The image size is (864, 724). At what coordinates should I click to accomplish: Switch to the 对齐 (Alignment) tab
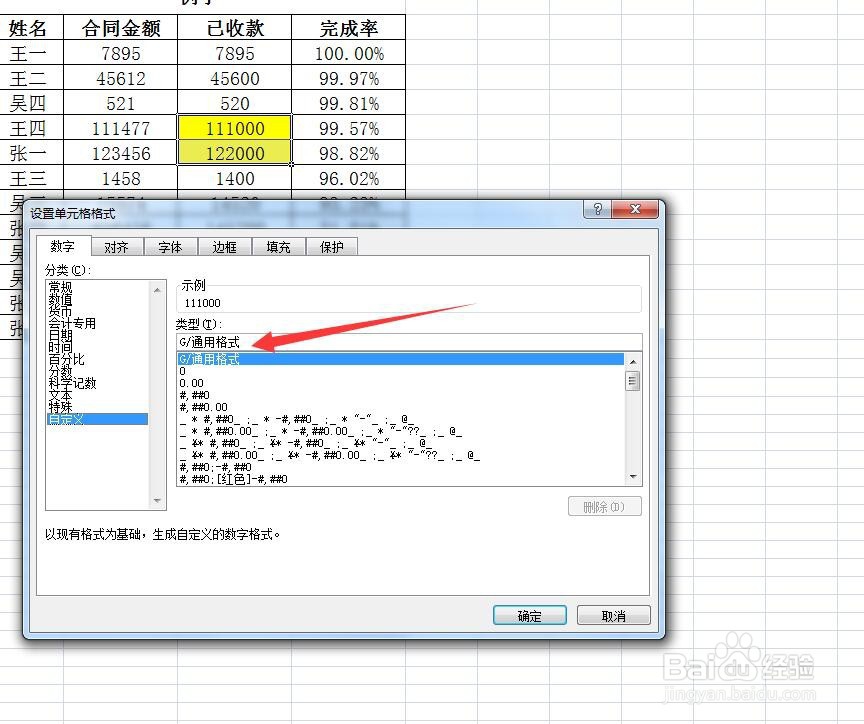click(117, 247)
